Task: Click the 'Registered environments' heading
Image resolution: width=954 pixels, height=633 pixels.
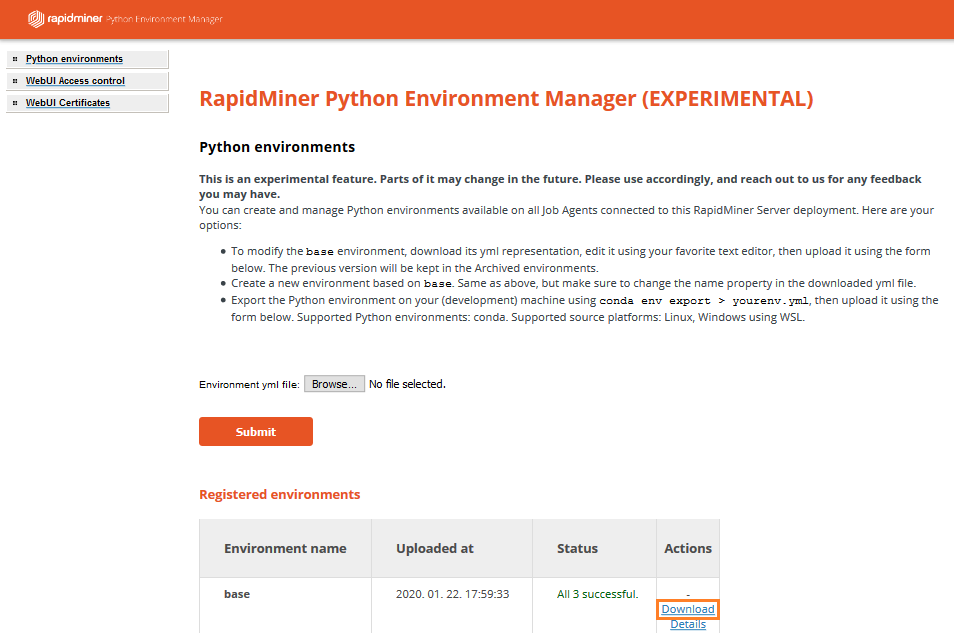Action: pos(279,494)
